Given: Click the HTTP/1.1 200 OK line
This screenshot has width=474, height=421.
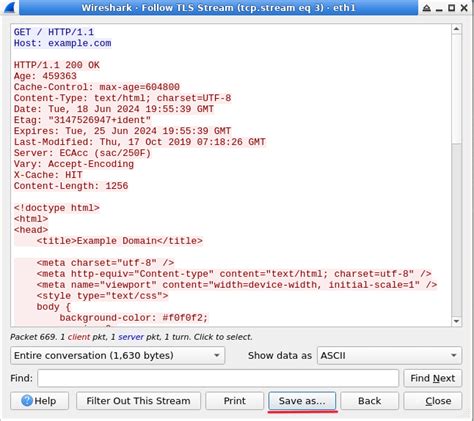Looking at the screenshot, I should pyautogui.click(x=57, y=65).
